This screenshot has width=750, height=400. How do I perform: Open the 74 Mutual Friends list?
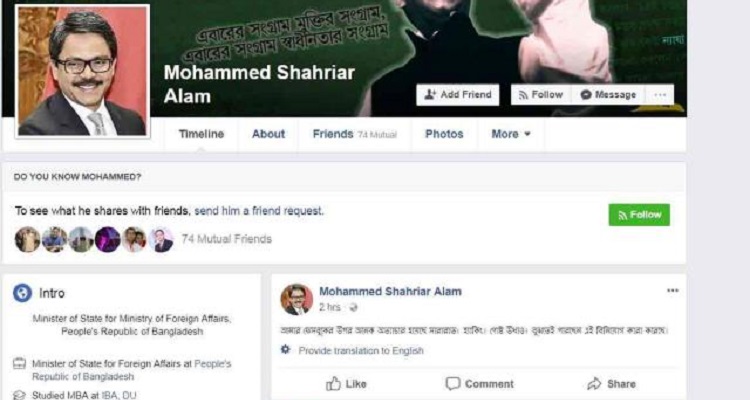tap(226, 239)
